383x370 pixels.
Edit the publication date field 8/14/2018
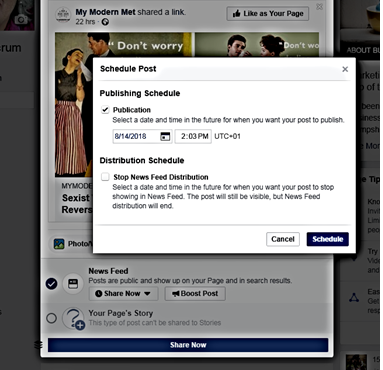coord(142,136)
